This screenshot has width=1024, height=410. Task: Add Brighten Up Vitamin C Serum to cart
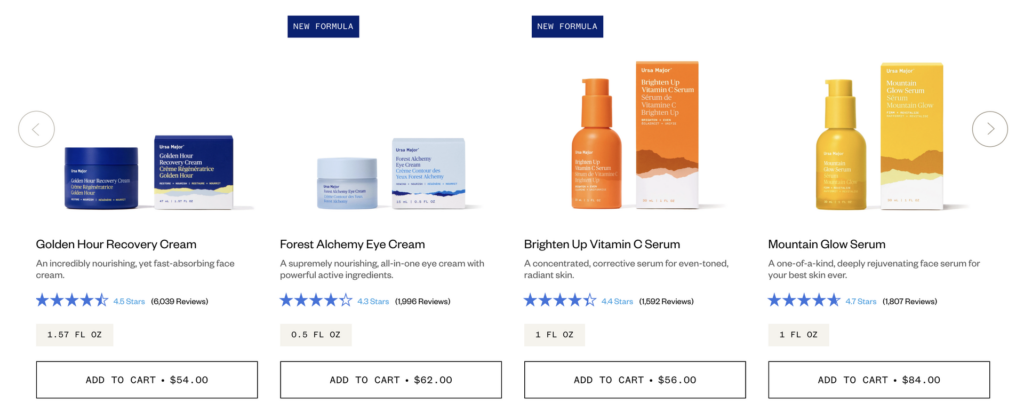click(635, 380)
